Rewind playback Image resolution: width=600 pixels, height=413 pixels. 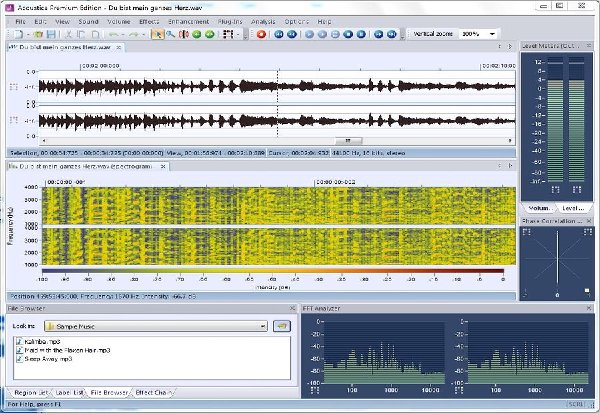pyautogui.click(x=292, y=34)
